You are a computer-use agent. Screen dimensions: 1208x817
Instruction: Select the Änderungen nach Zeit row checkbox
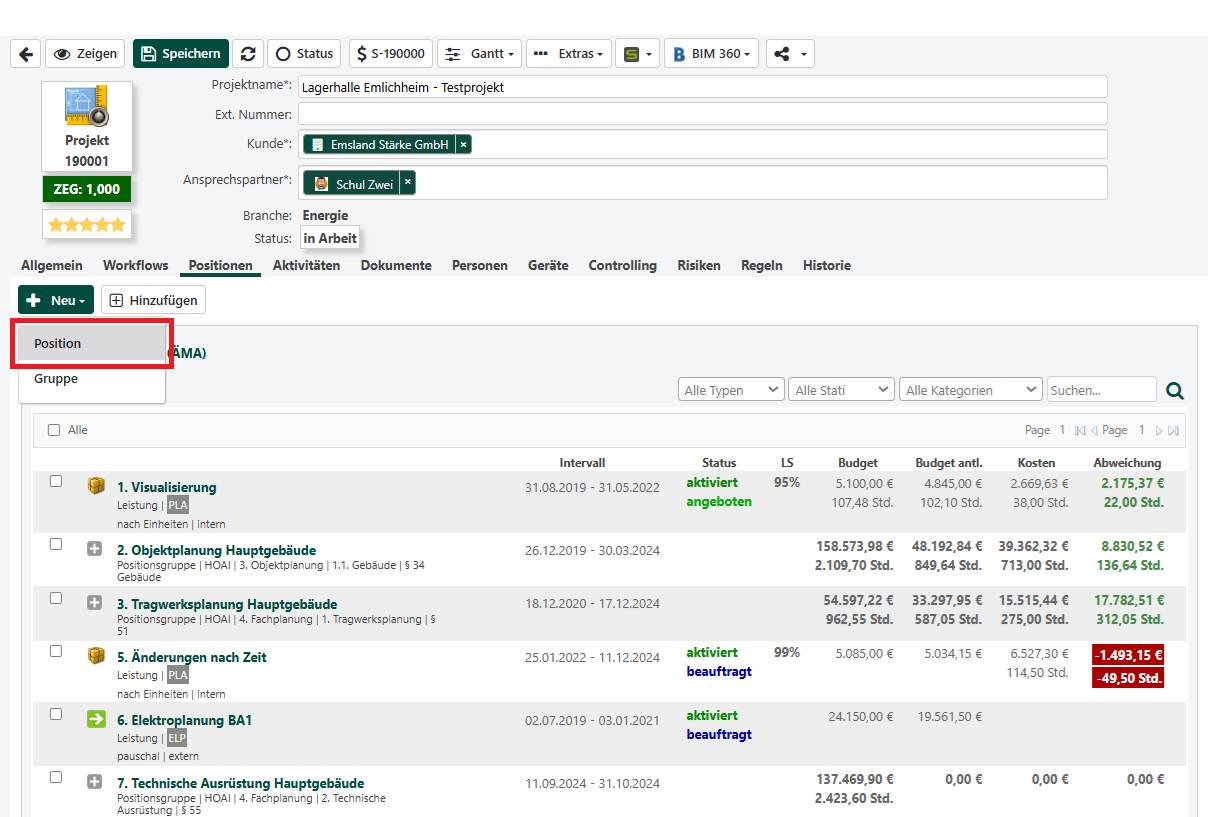coord(56,651)
